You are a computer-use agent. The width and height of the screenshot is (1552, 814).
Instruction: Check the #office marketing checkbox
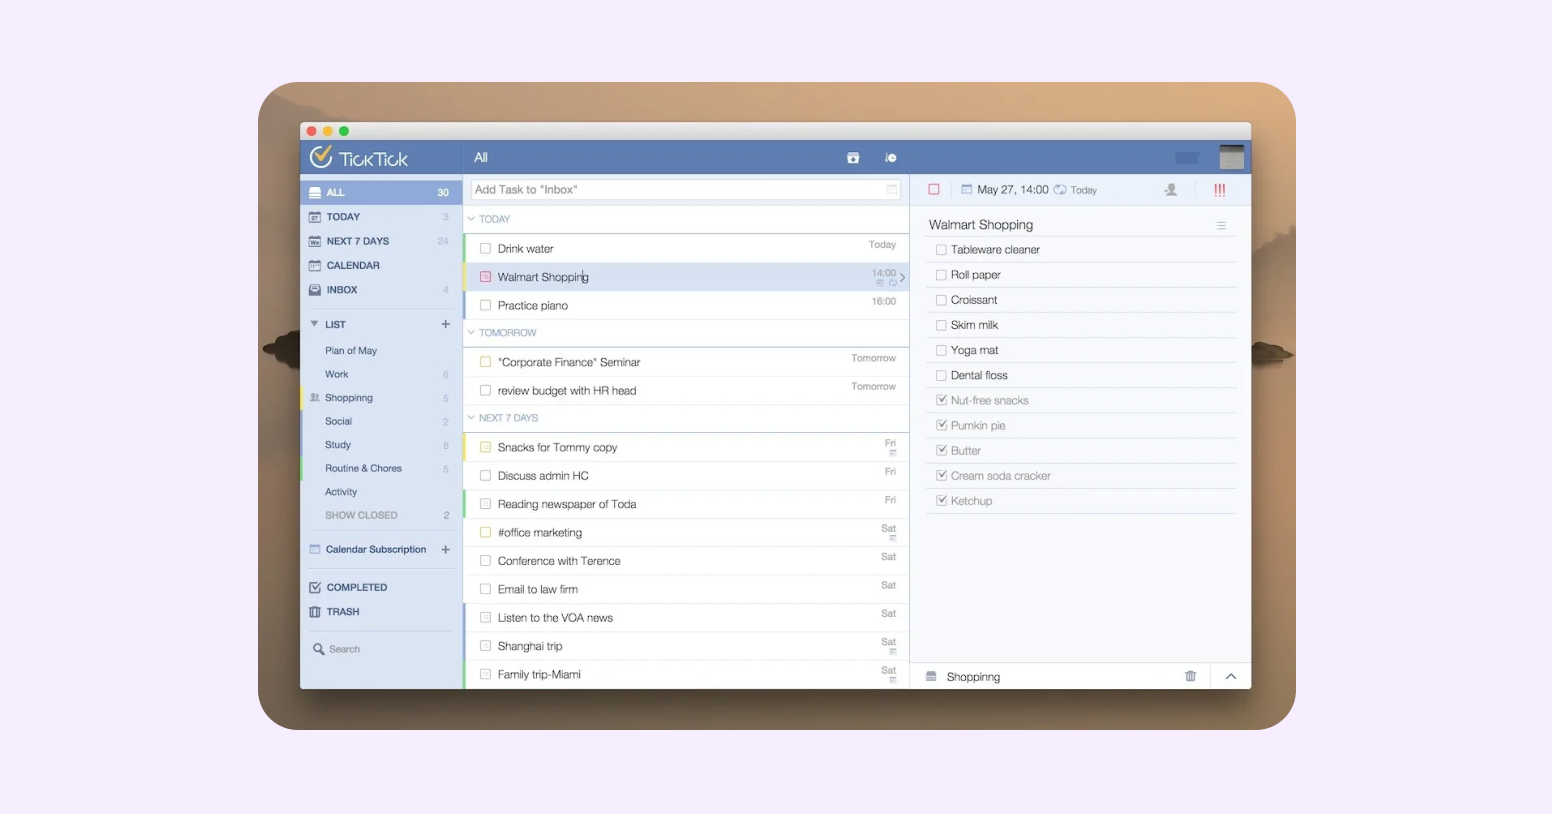tap(485, 533)
